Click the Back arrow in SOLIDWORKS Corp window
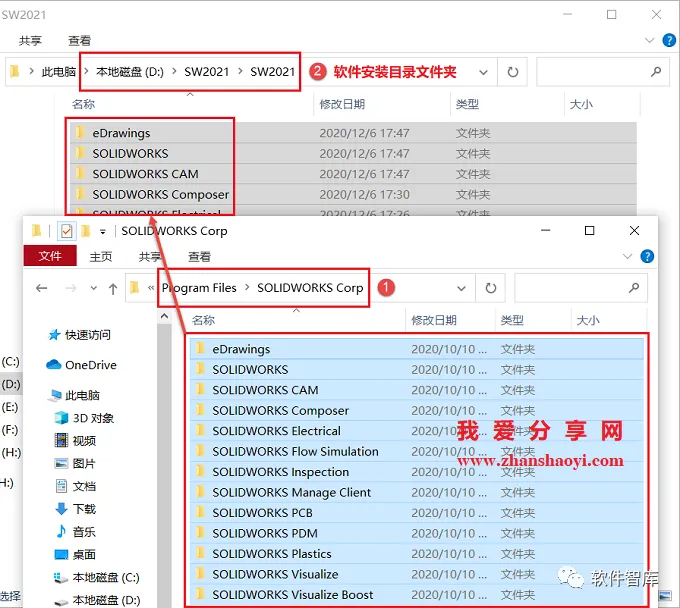This screenshot has width=680, height=608. click(x=42, y=288)
